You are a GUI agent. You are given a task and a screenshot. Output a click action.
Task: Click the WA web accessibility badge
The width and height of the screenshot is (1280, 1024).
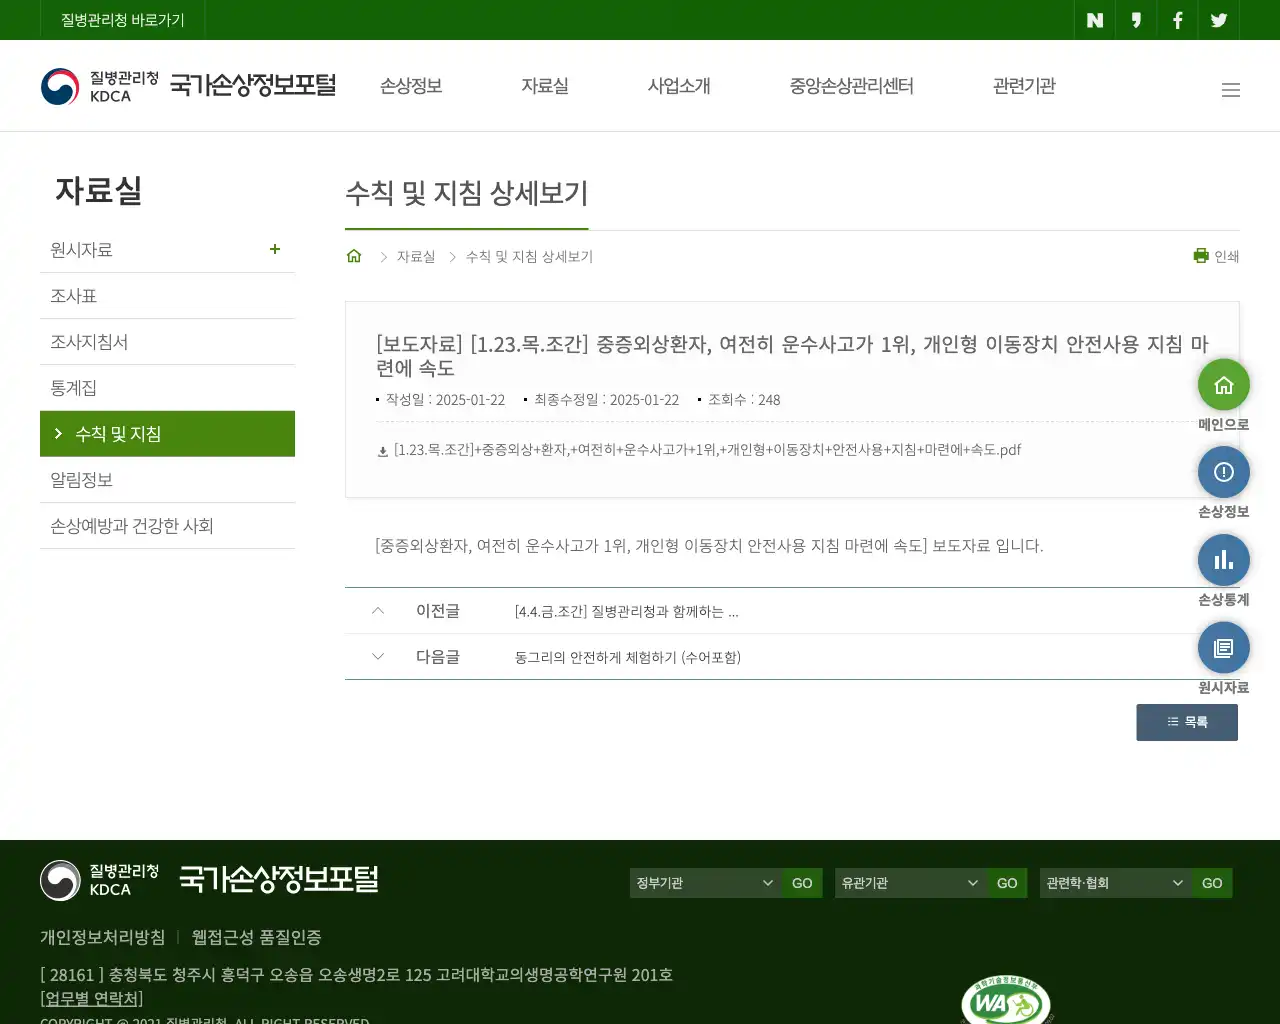tap(1006, 1000)
